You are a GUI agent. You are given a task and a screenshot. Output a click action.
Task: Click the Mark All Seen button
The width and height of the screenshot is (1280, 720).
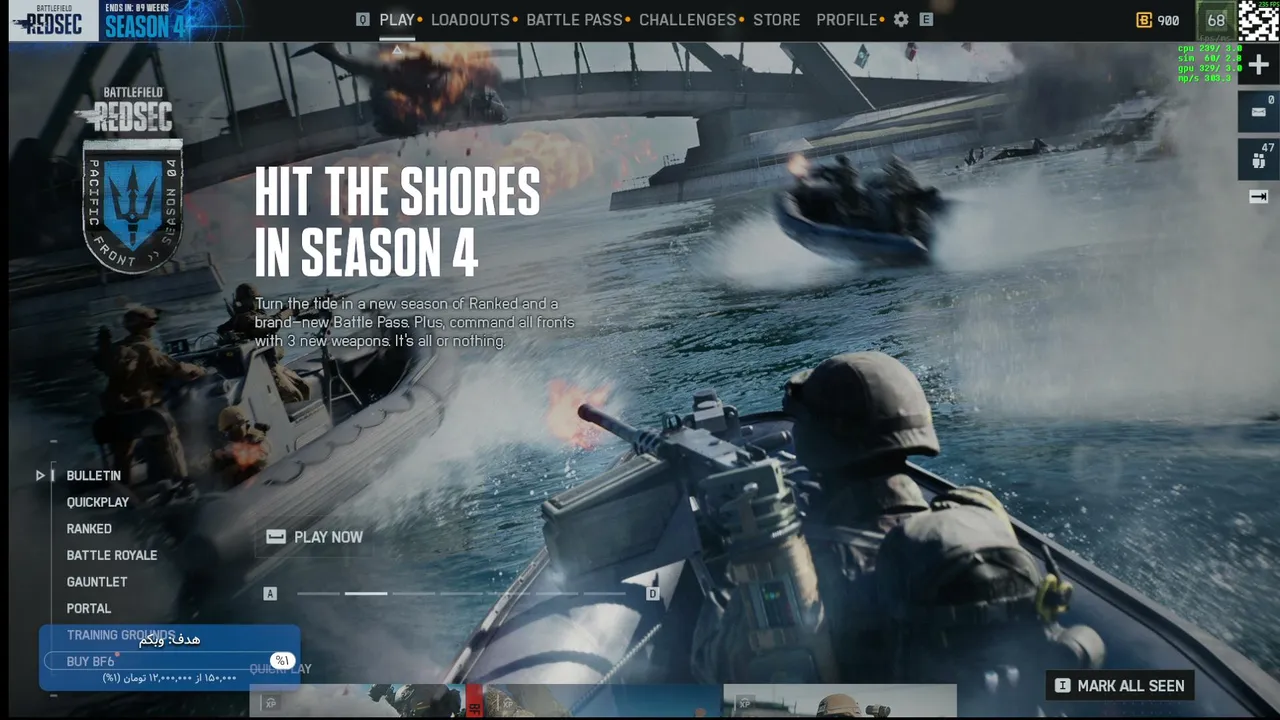coord(1120,686)
